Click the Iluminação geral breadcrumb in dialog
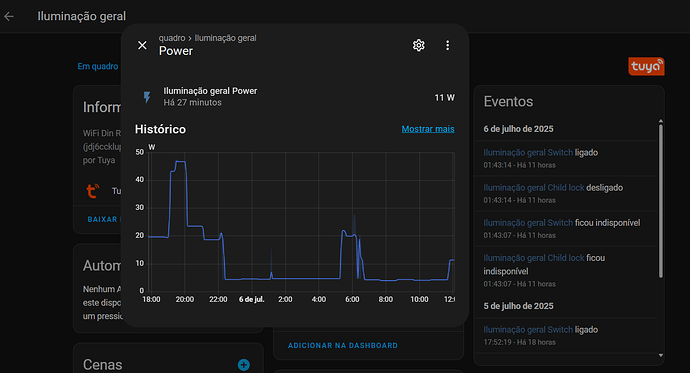 [225, 38]
